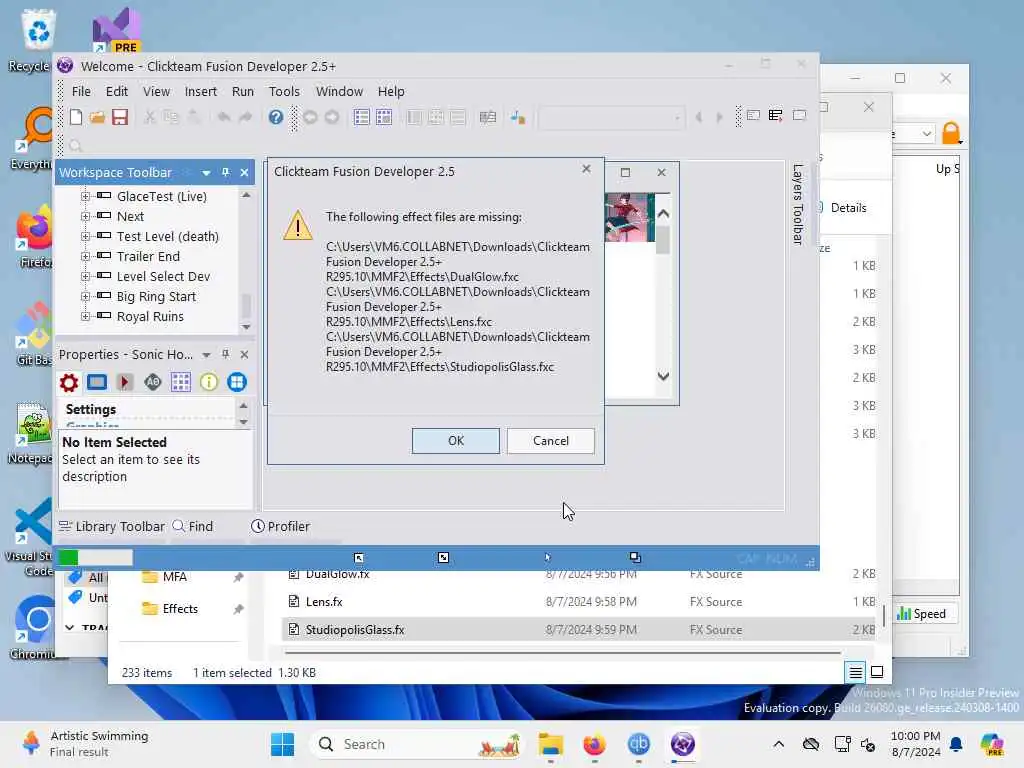Image resolution: width=1024 pixels, height=768 pixels.
Task: Expand the GlaceTest (Live) tree node
Action: [85, 196]
